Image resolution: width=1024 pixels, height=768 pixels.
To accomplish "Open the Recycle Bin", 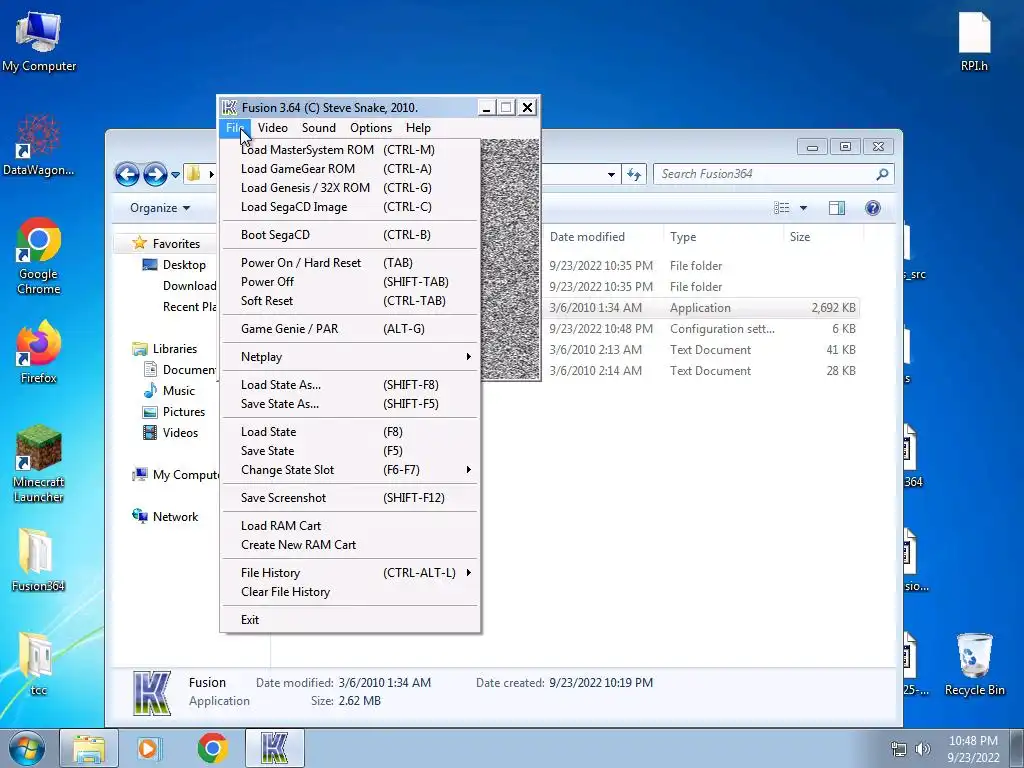I will [x=974, y=664].
